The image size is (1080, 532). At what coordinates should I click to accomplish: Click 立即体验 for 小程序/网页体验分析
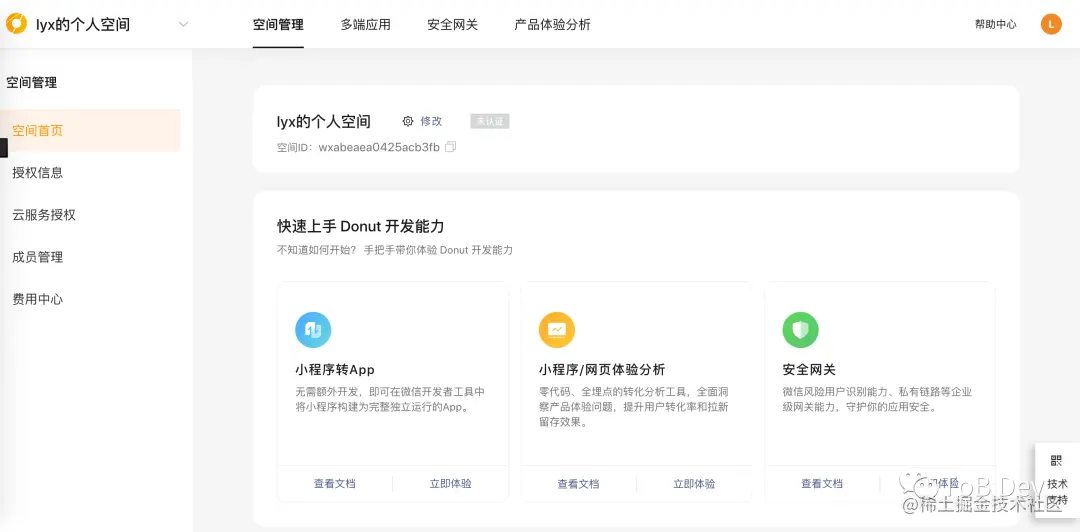(x=694, y=484)
